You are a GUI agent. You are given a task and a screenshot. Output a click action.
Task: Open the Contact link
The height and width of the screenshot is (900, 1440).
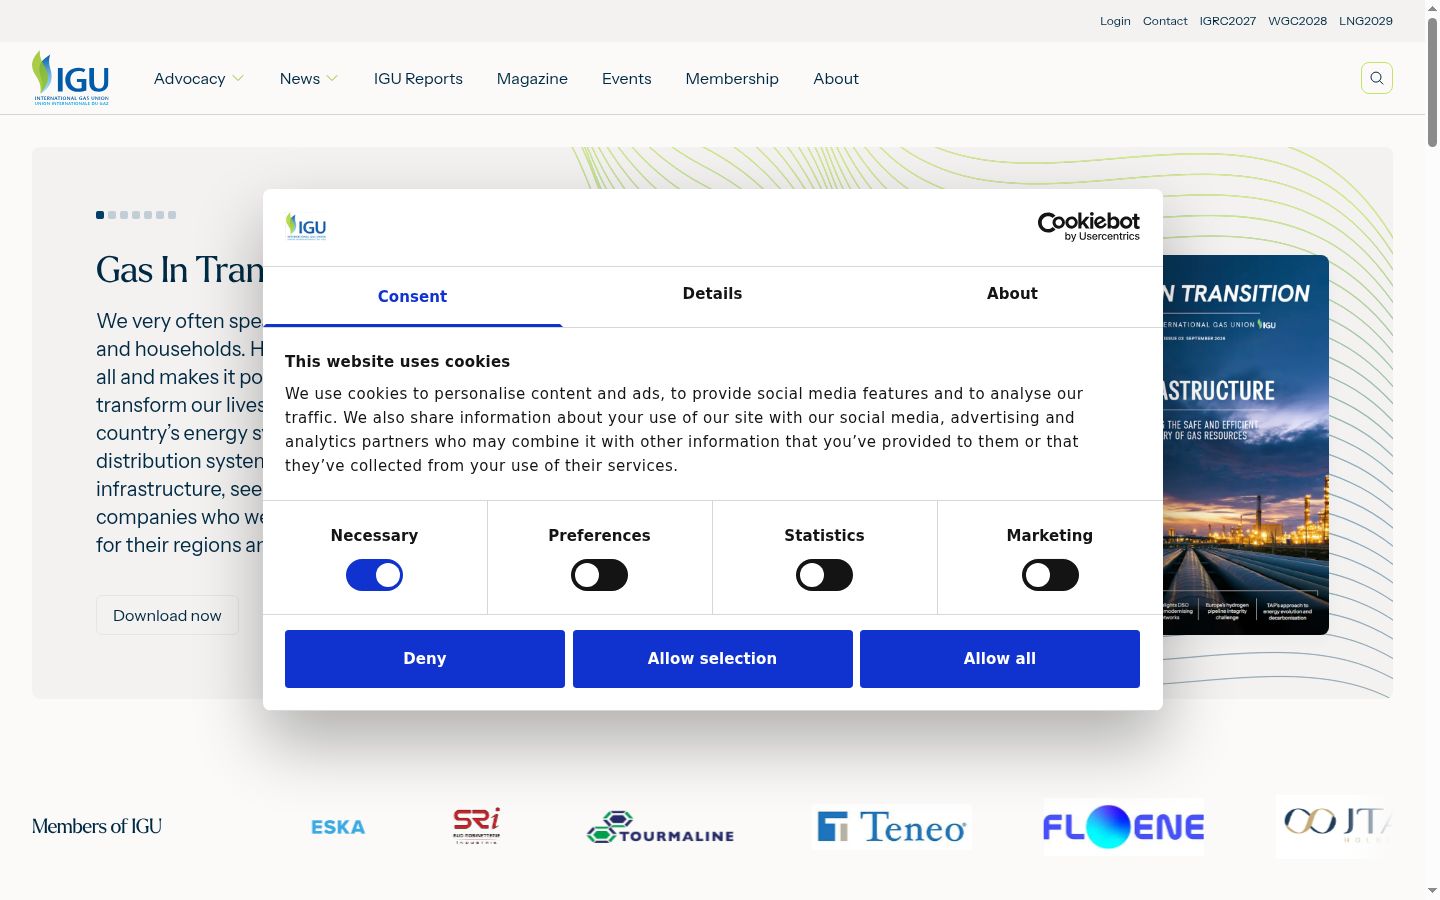1165,21
